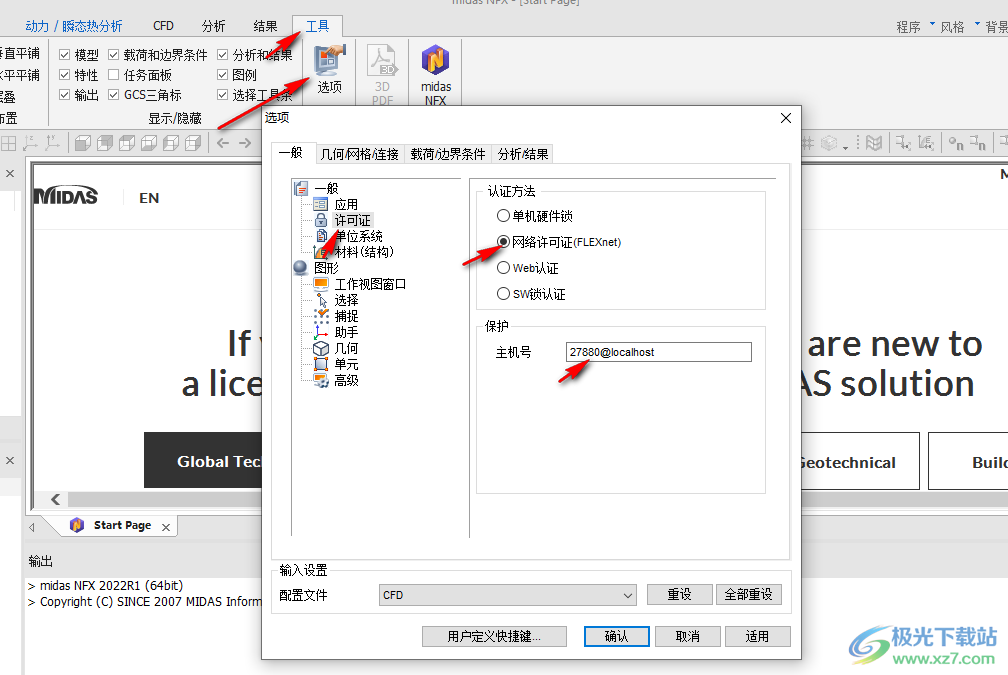
Task: Click the 适用 button
Action: pos(757,636)
